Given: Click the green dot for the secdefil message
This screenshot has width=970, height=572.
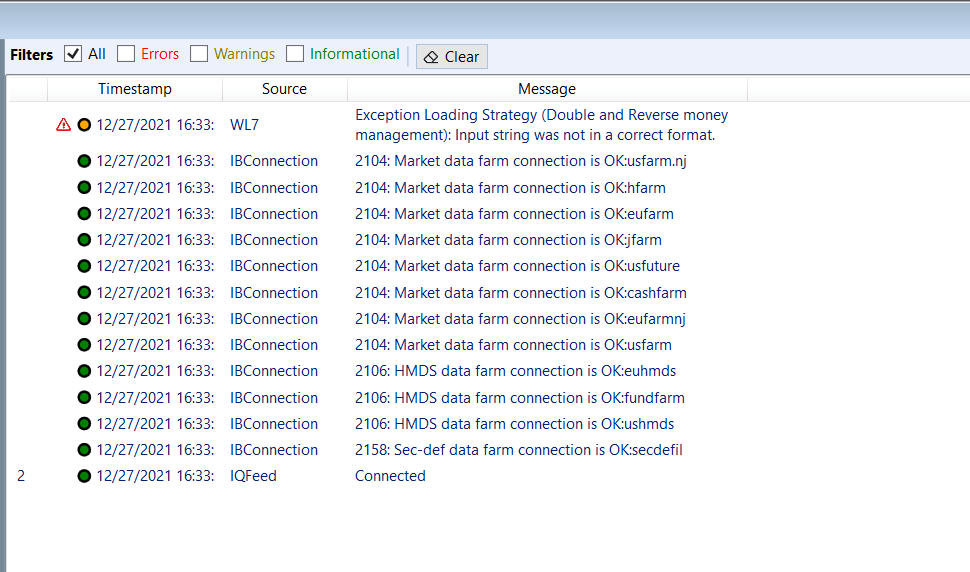Looking at the screenshot, I should click(x=84, y=450).
